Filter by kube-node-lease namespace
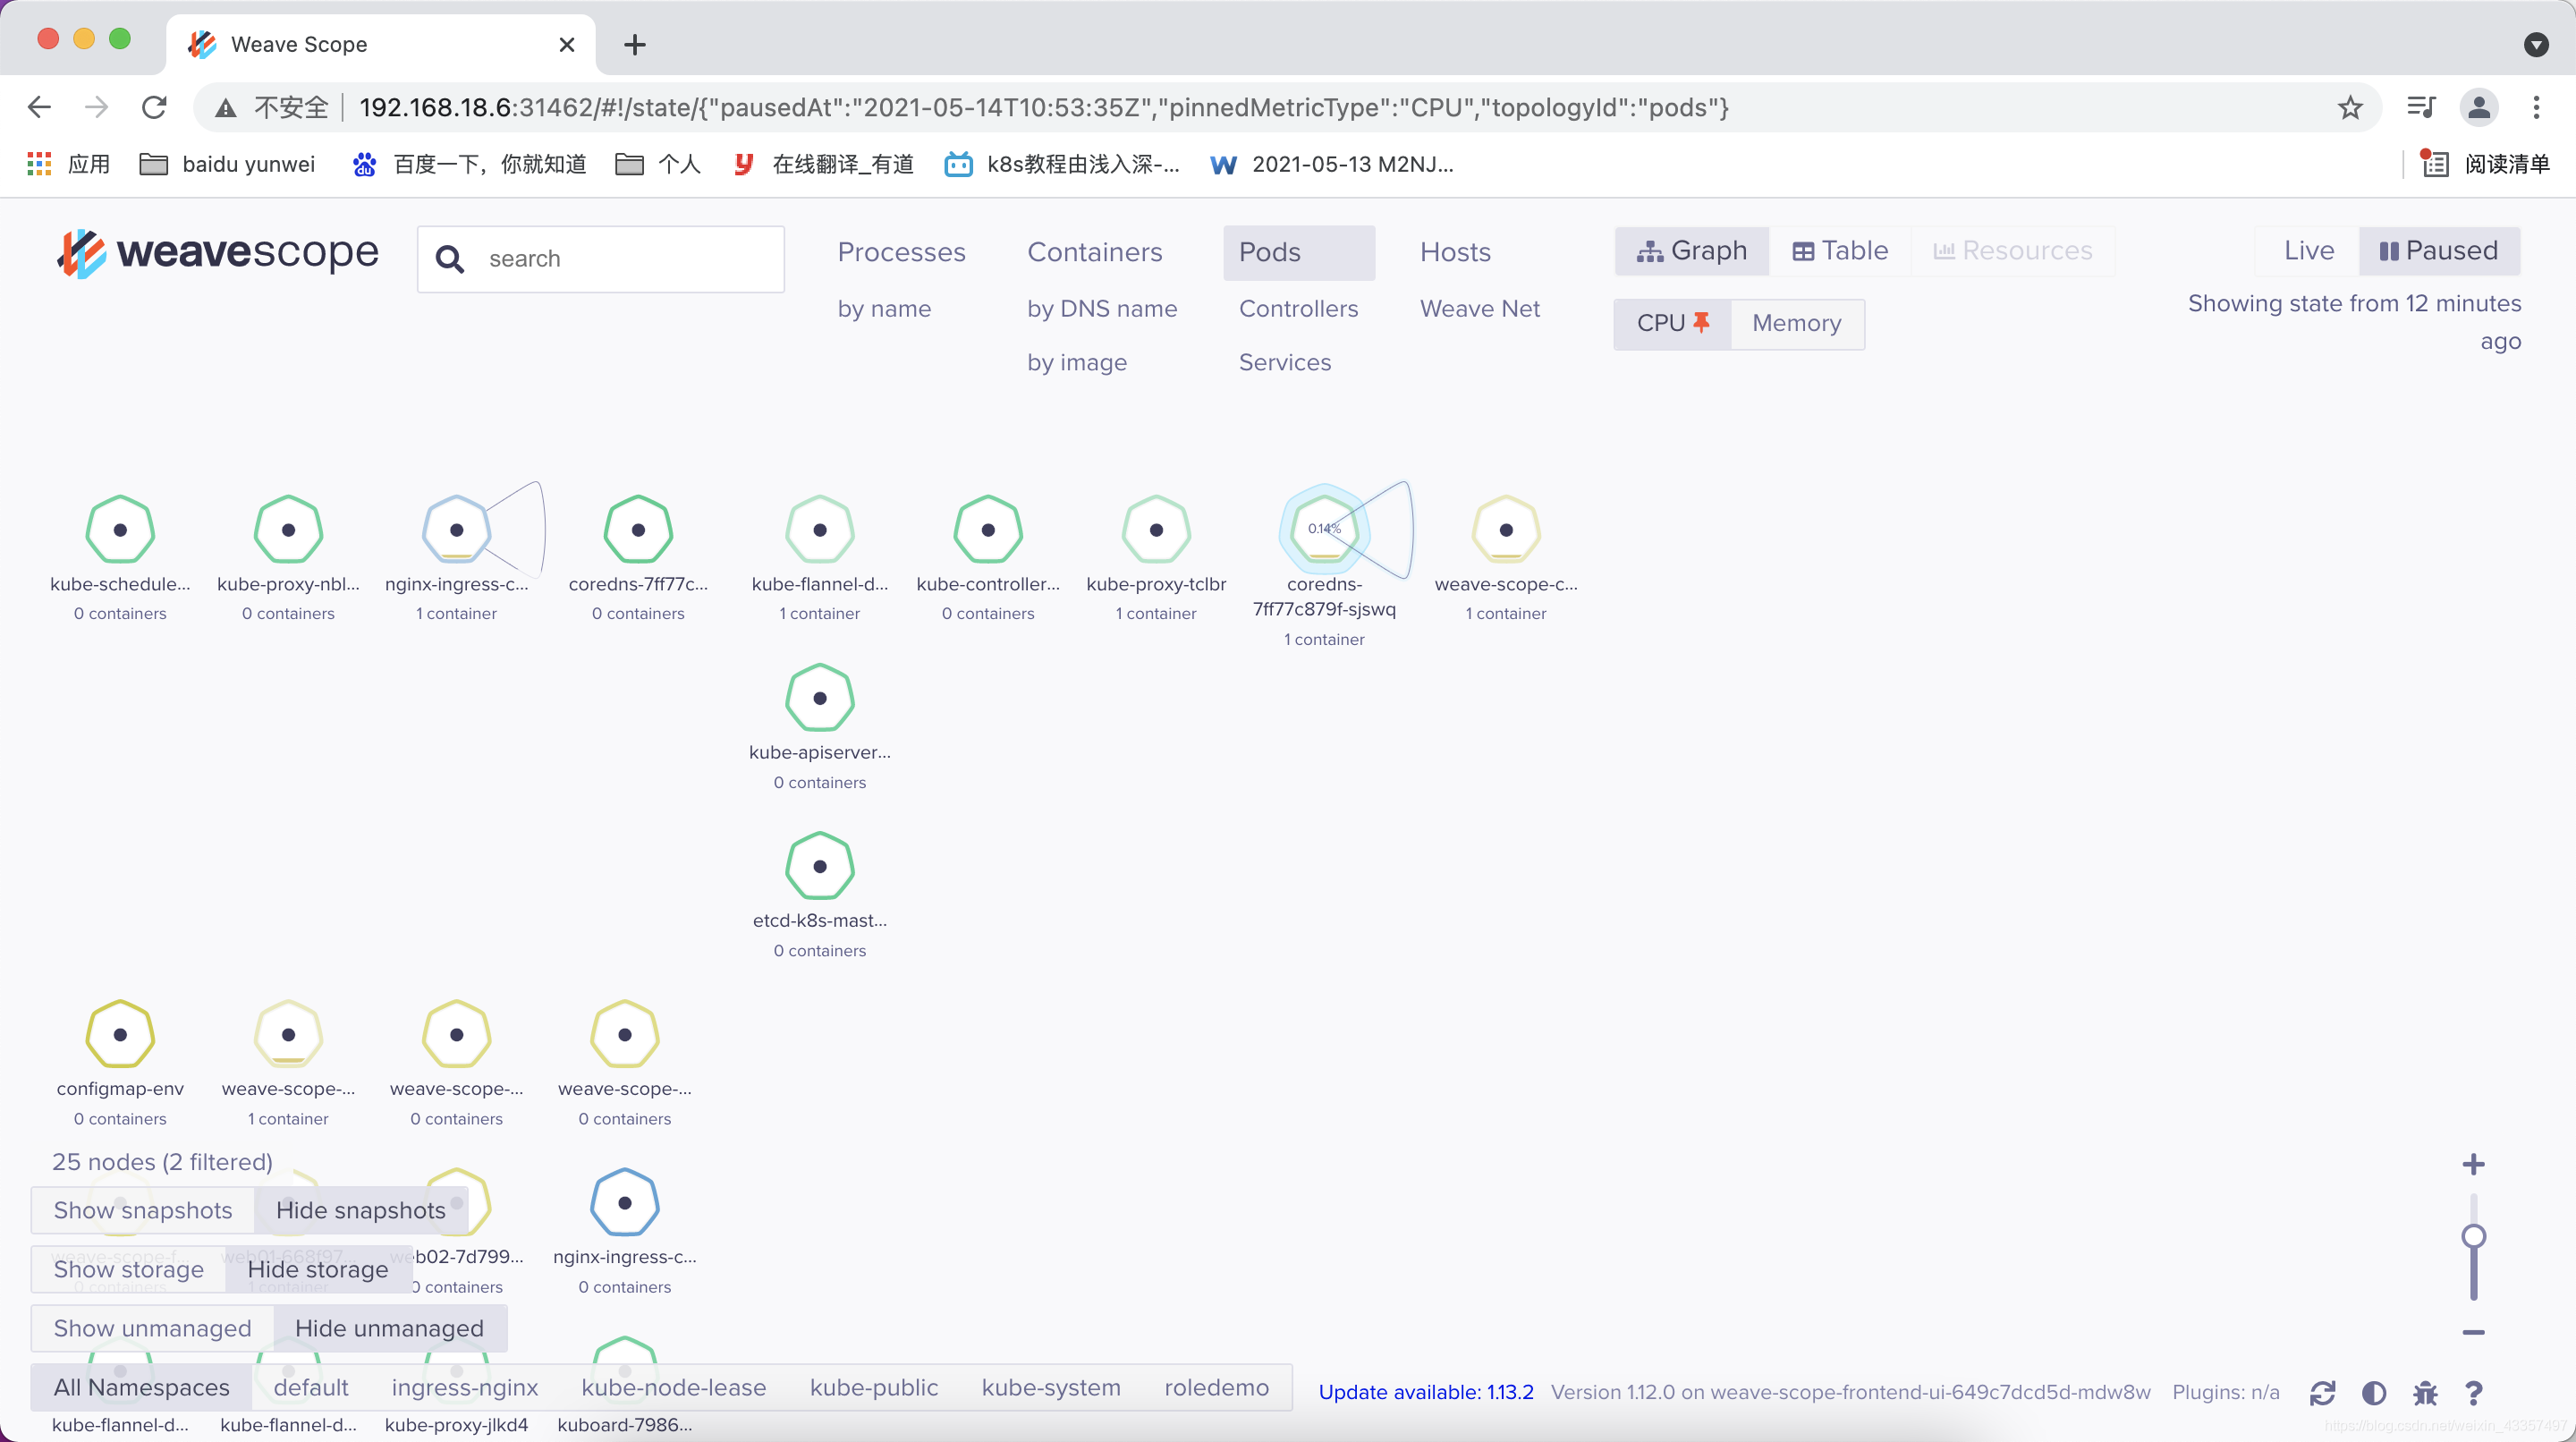The height and width of the screenshot is (1442, 2576). coord(674,1387)
